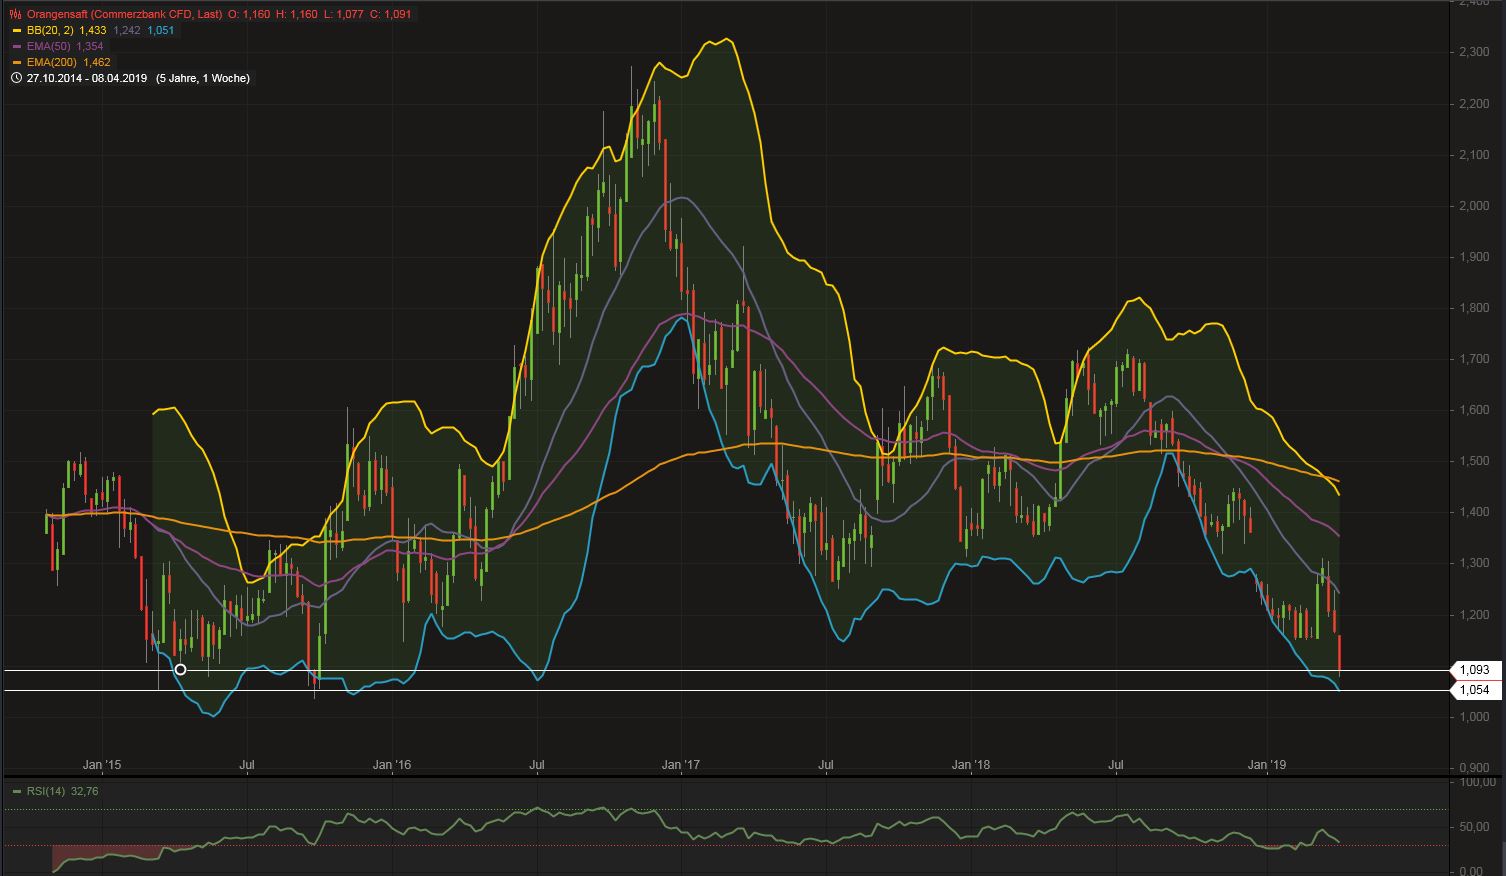Screen dimensions: 1506x876
Task: Click the purple EMA(50) legend marker
Action: coord(16,46)
